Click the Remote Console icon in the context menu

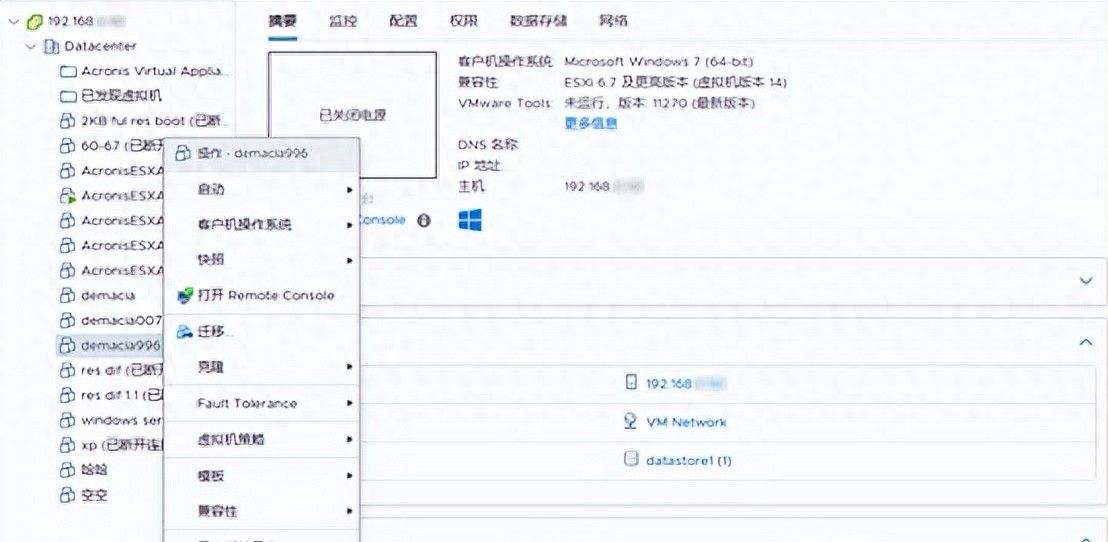pyautogui.click(x=184, y=295)
